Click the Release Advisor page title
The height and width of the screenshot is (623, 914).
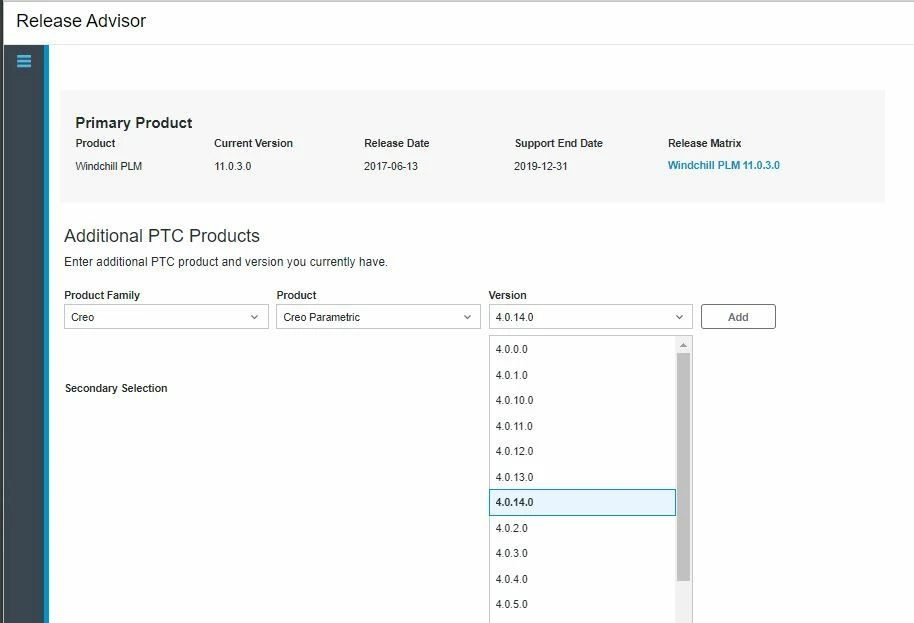[81, 21]
